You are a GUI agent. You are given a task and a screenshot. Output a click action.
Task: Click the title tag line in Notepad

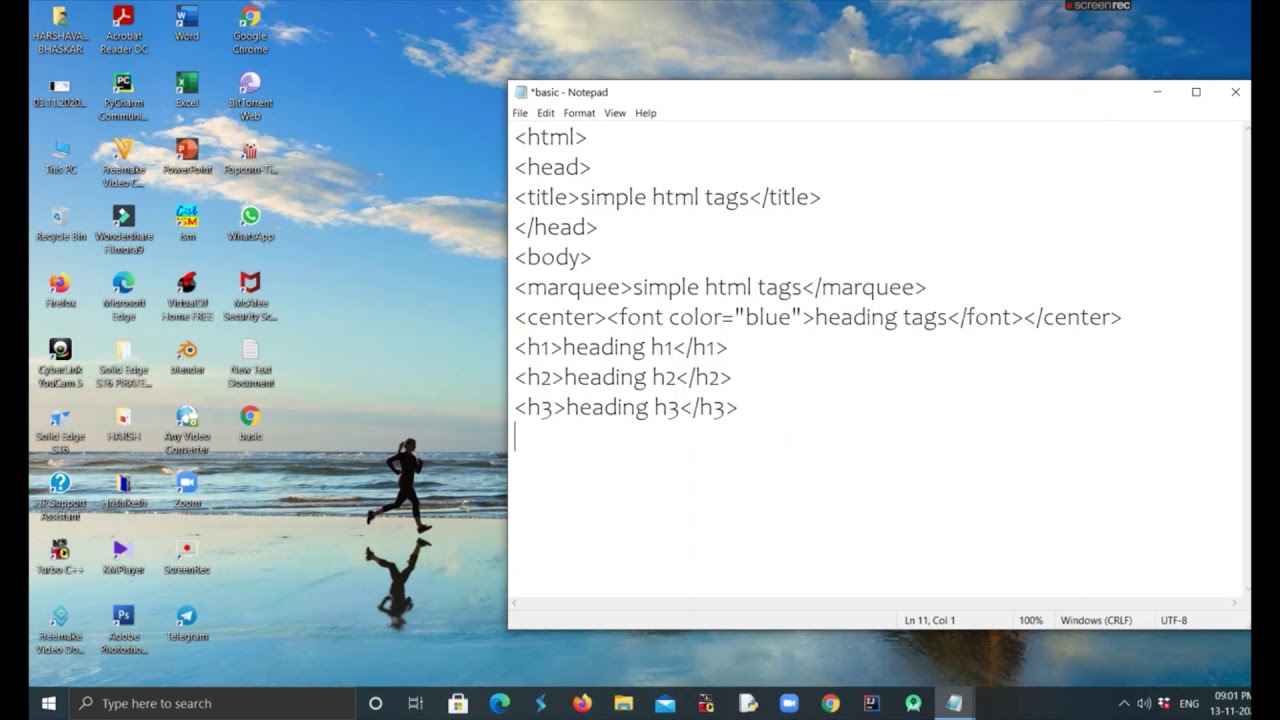[667, 197]
